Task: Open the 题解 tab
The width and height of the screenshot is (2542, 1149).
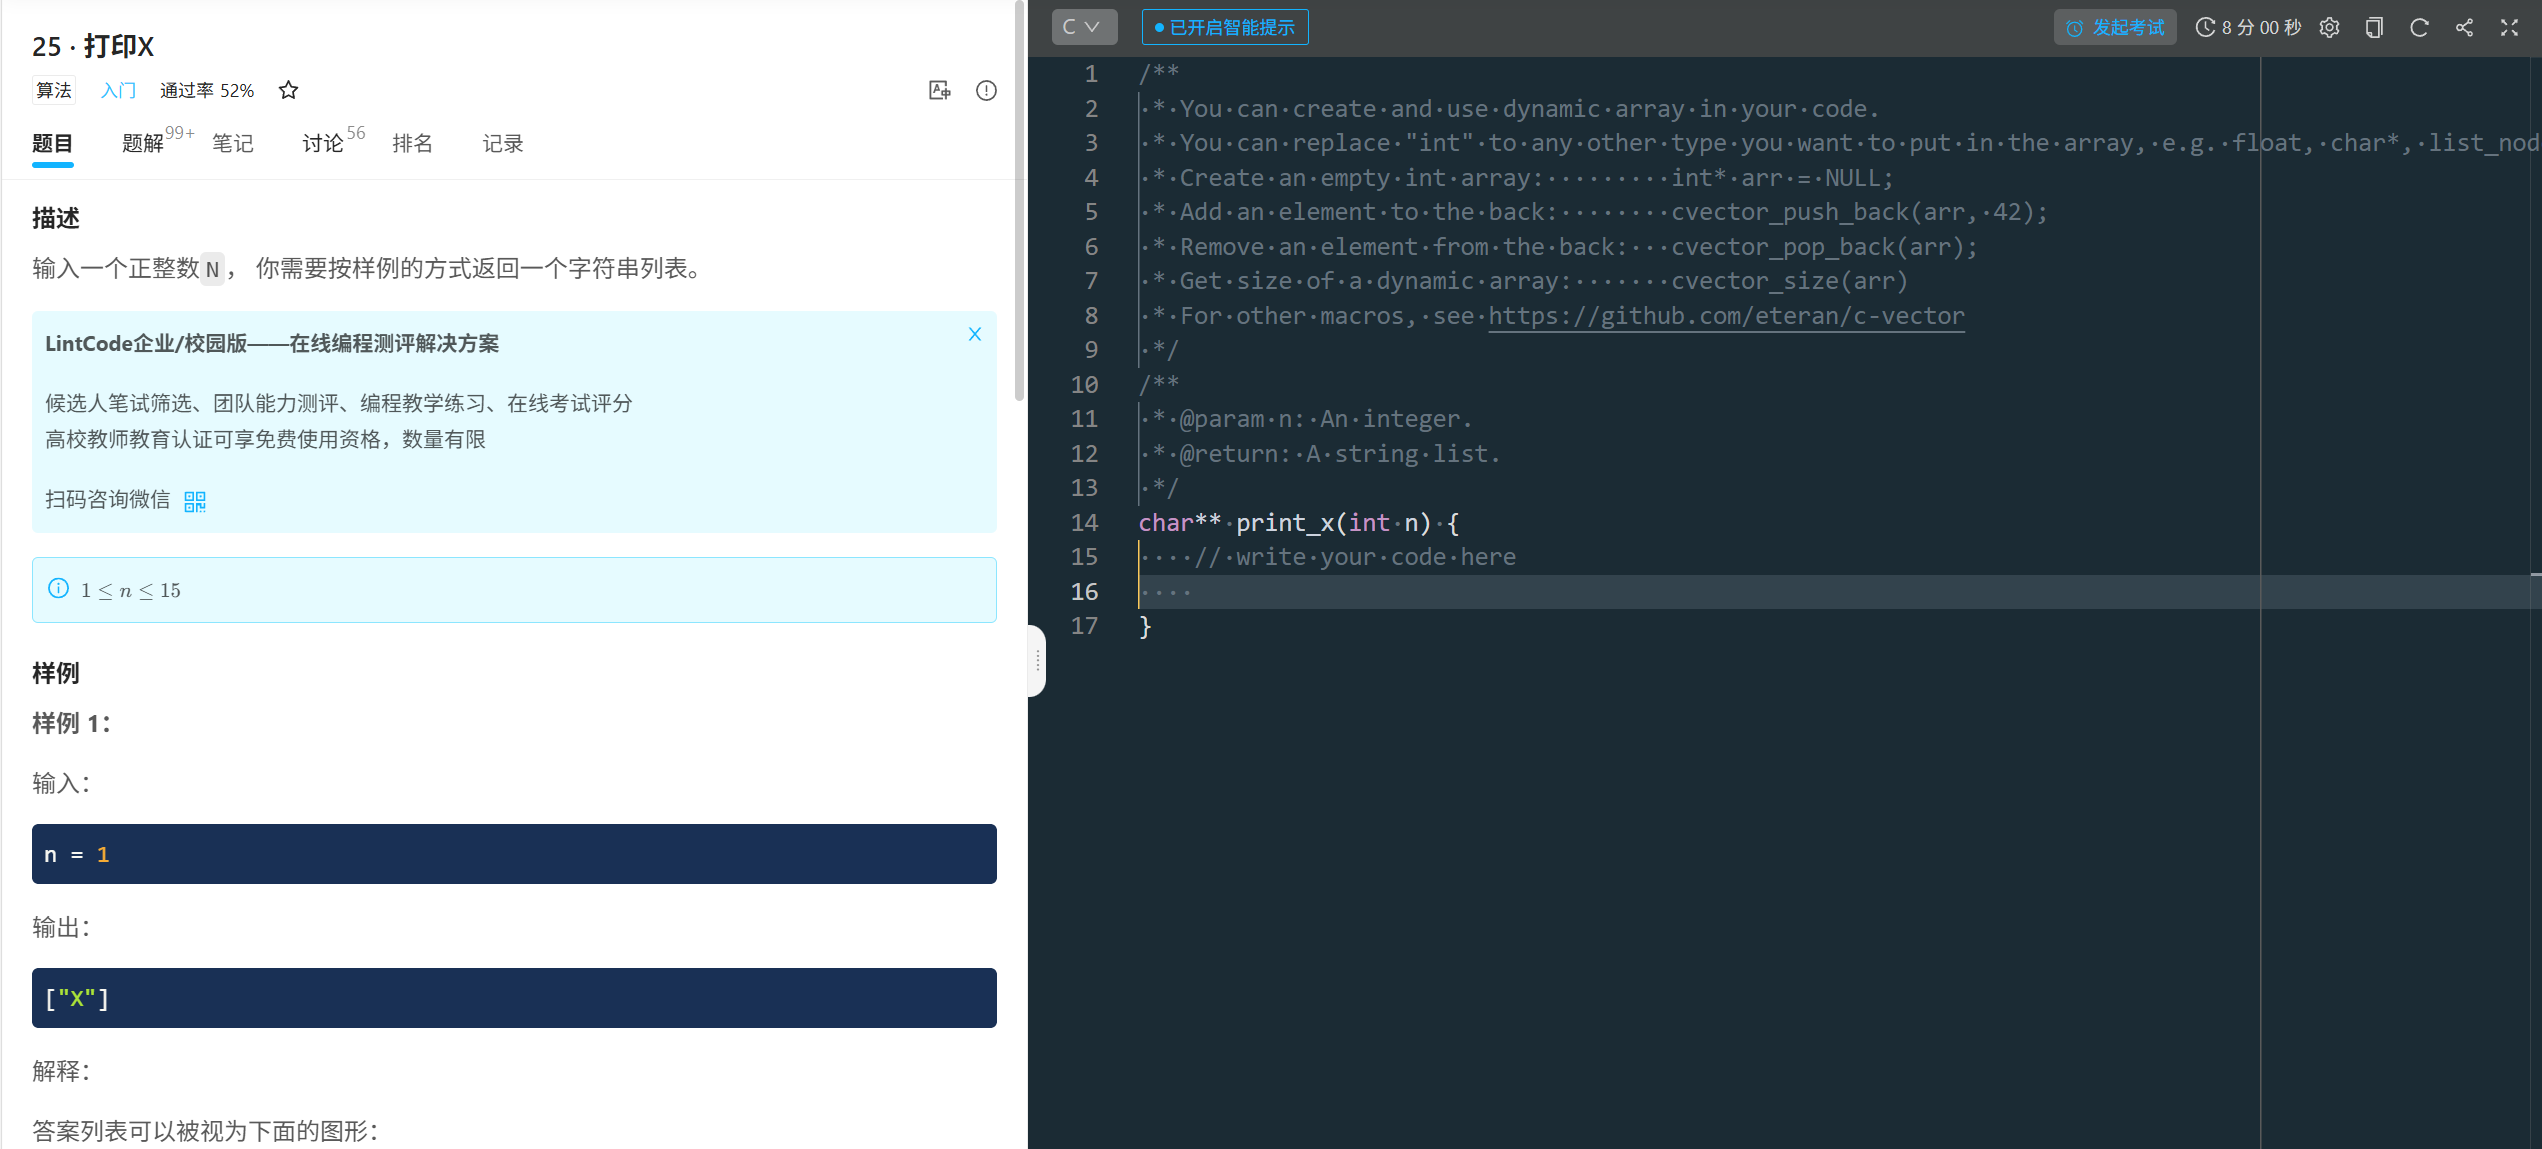Action: tap(143, 143)
